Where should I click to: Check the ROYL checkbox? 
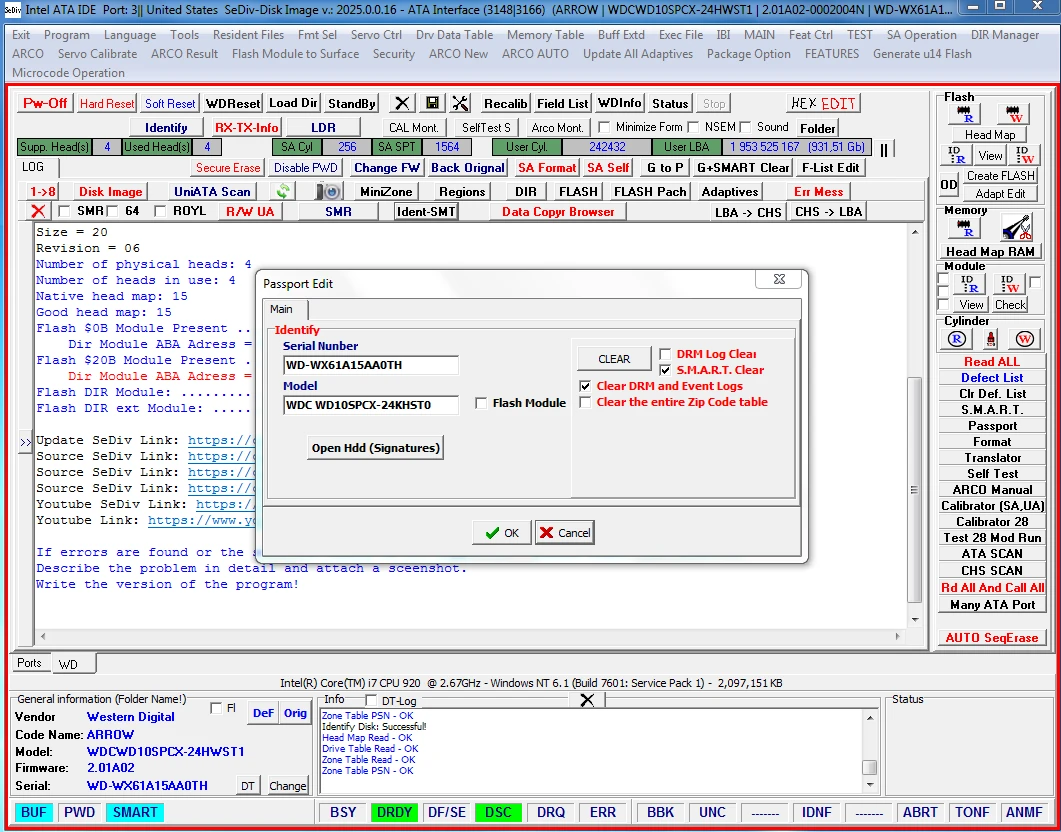click(160, 211)
